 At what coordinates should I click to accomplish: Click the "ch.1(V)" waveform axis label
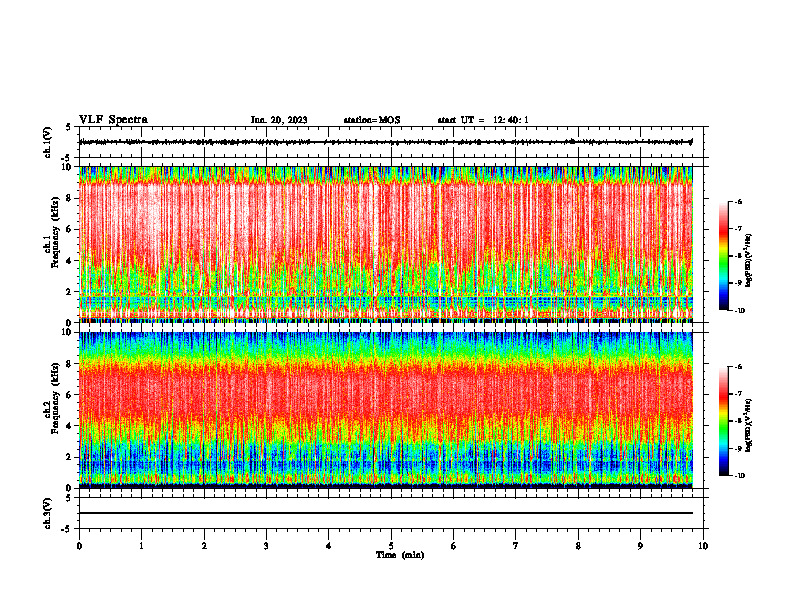[x=47, y=142]
